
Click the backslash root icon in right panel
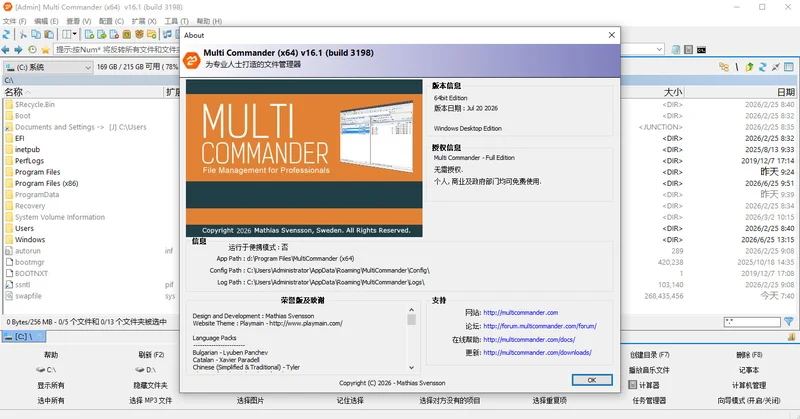click(x=737, y=67)
